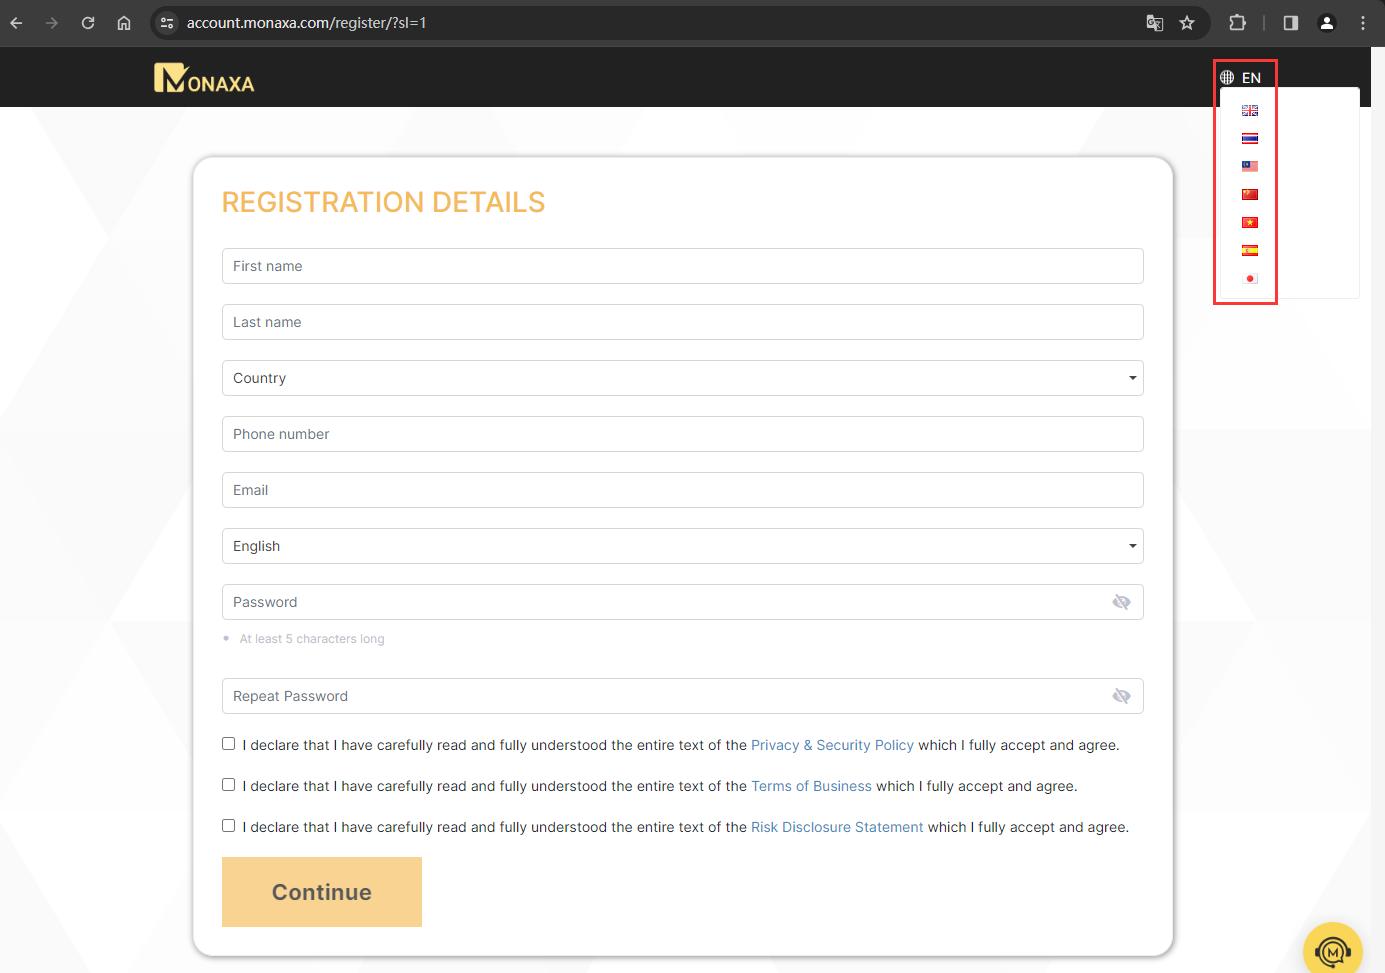Choose the Thailand flag language option
This screenshot has width=1385, height=973.
(1250, 139)
